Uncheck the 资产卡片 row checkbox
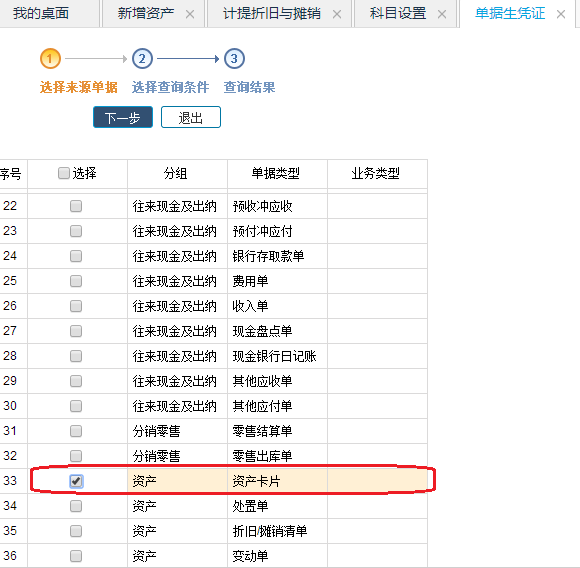Image resolution: width=580 pixels, height=568 pixels. pos(76,481)
